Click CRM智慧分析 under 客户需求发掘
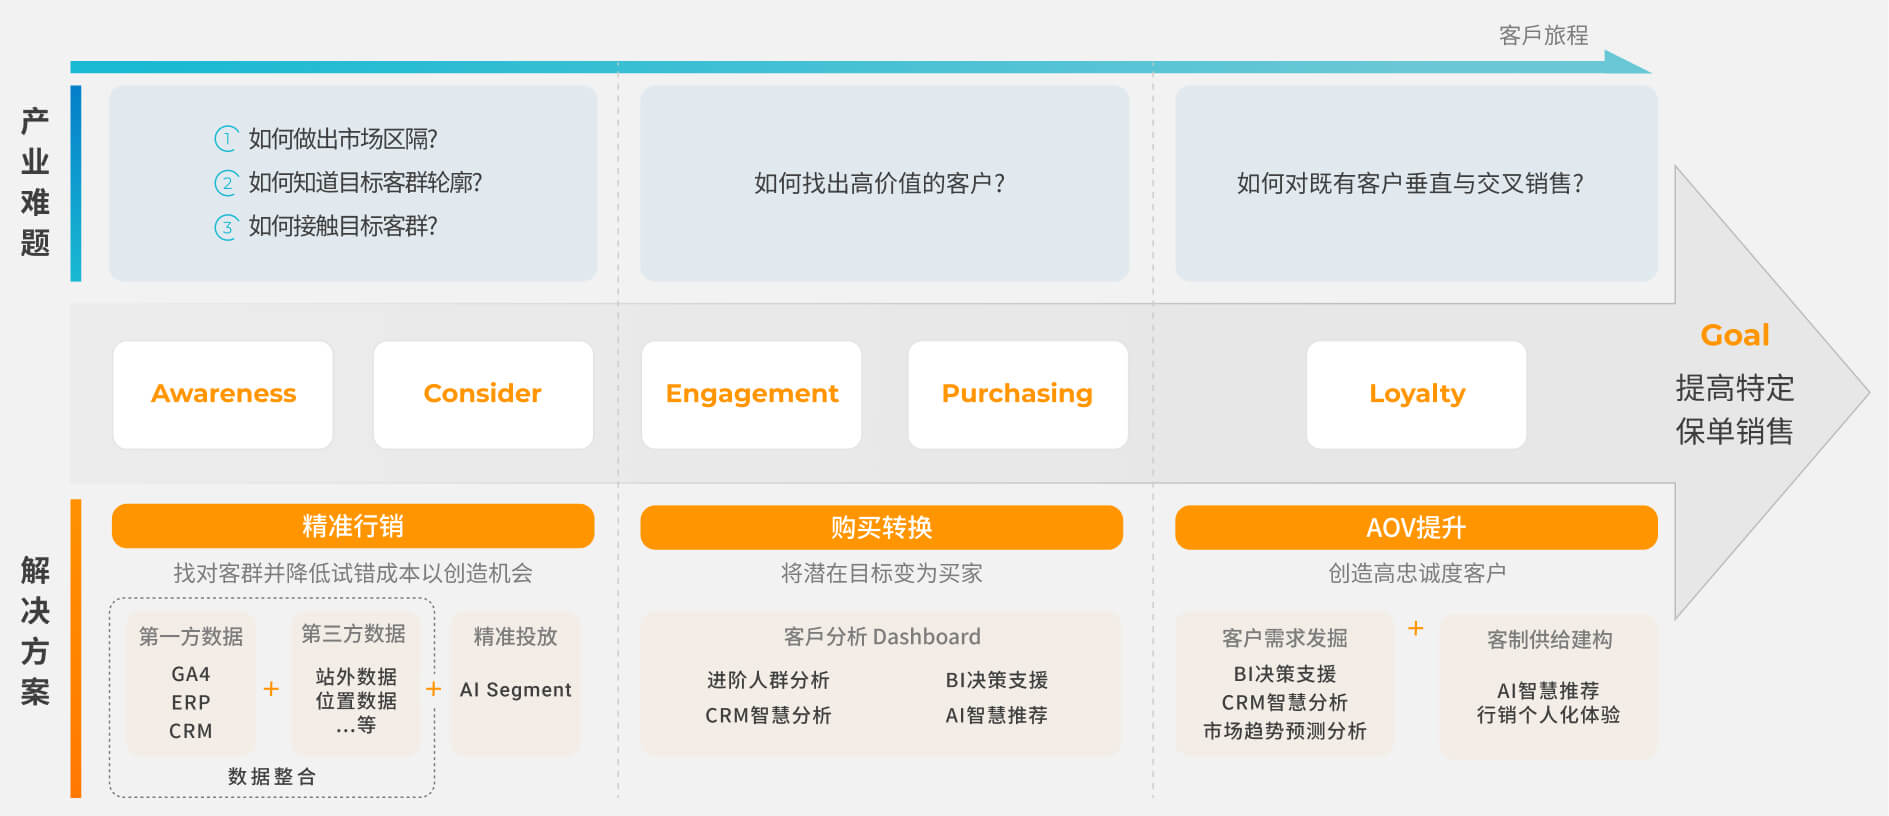1889x816 pixels. [x=1285, y=703]
